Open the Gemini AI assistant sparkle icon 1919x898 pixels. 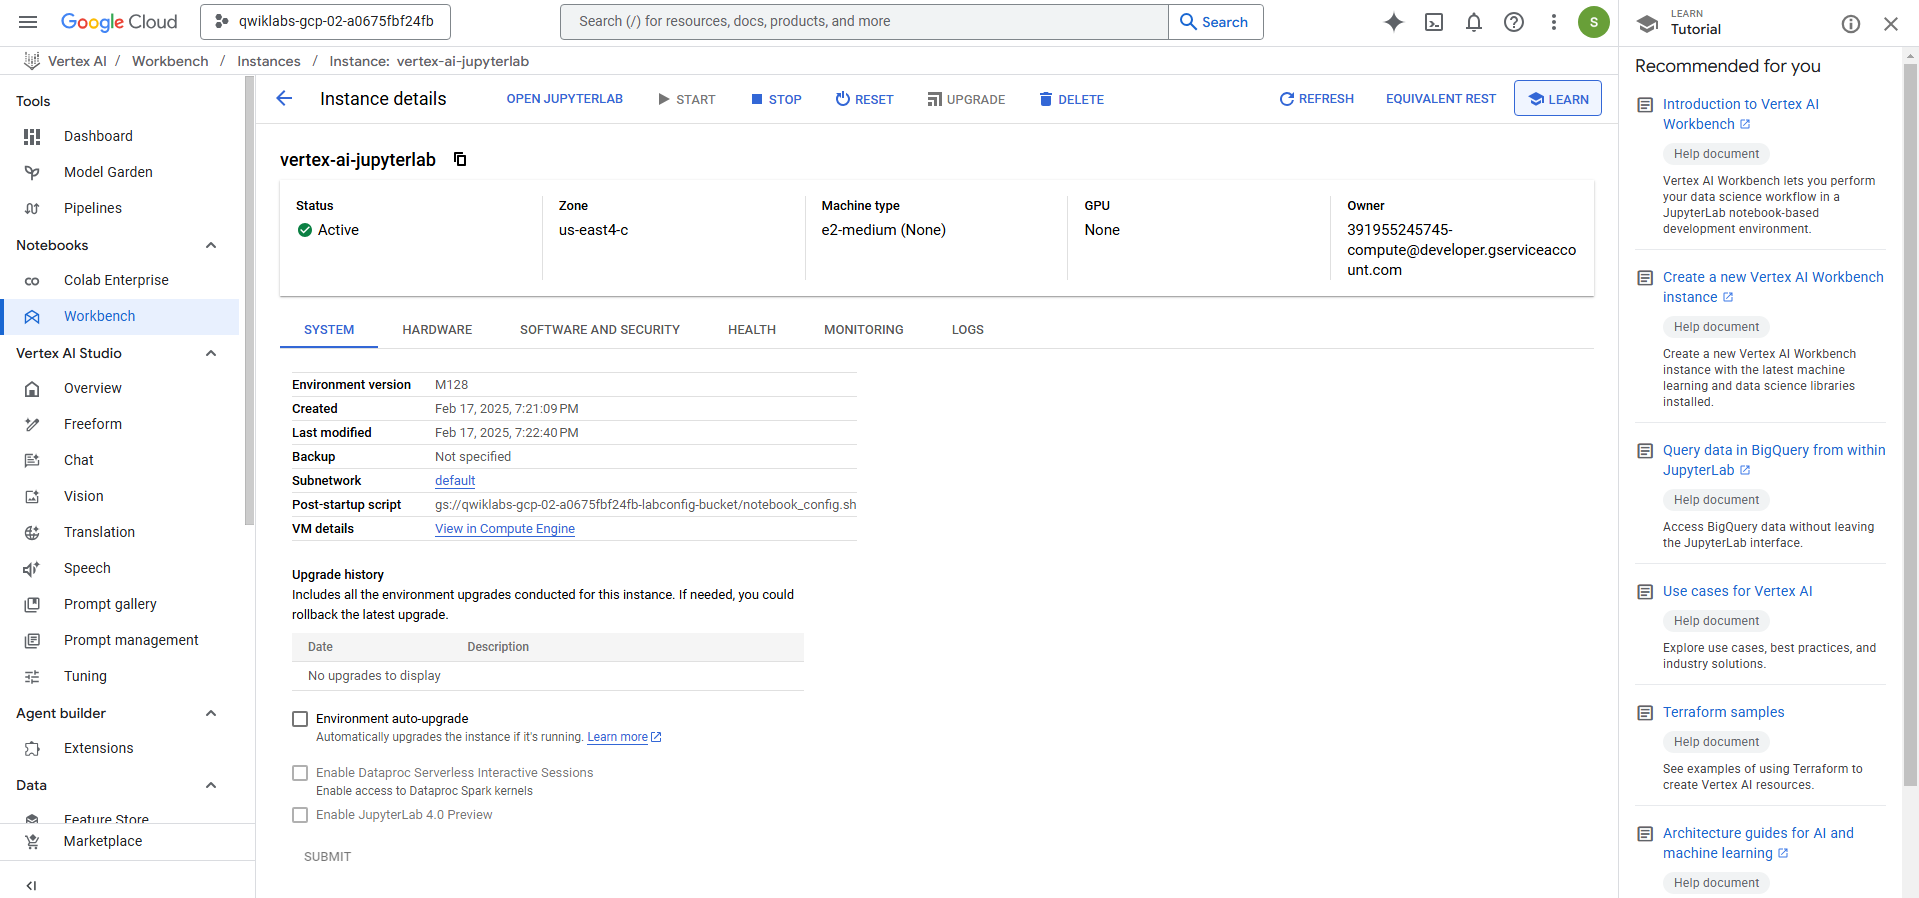1394,22
